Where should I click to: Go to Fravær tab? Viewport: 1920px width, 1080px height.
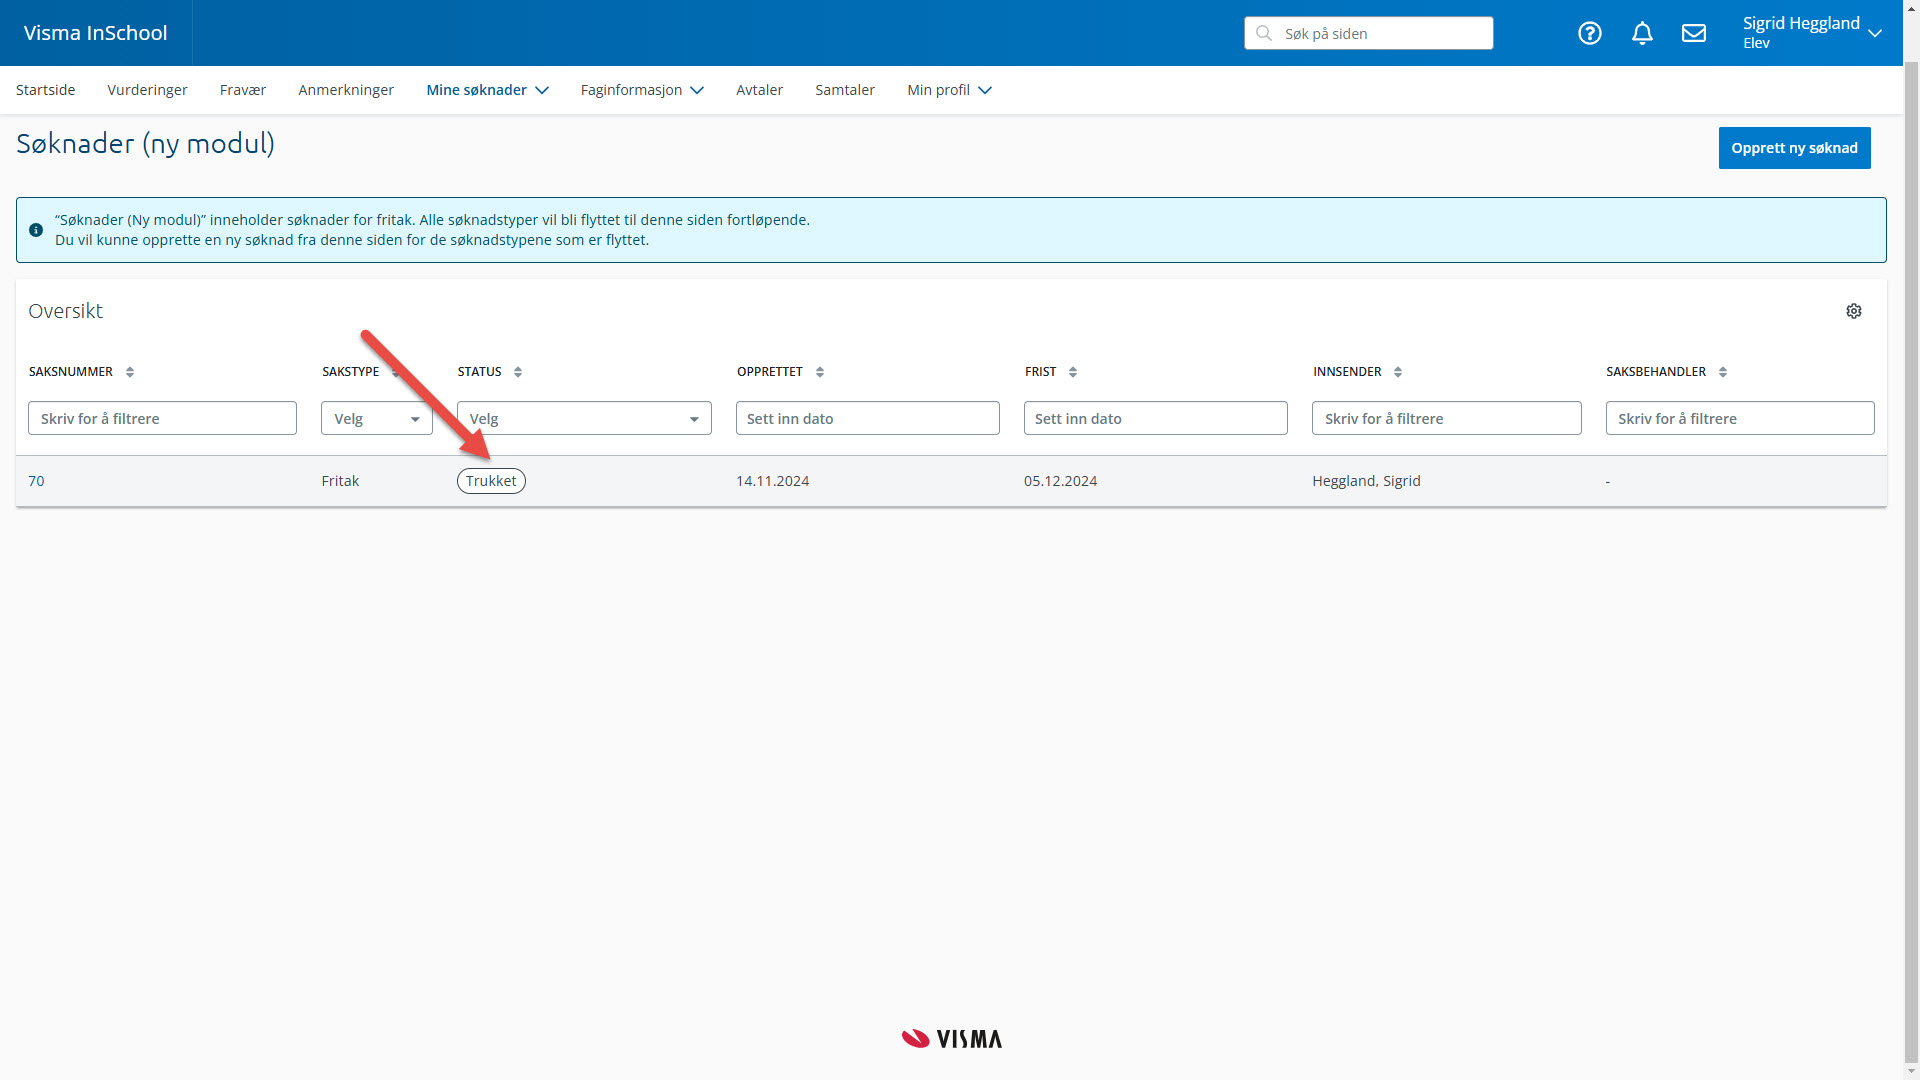[x=243, y=90]
